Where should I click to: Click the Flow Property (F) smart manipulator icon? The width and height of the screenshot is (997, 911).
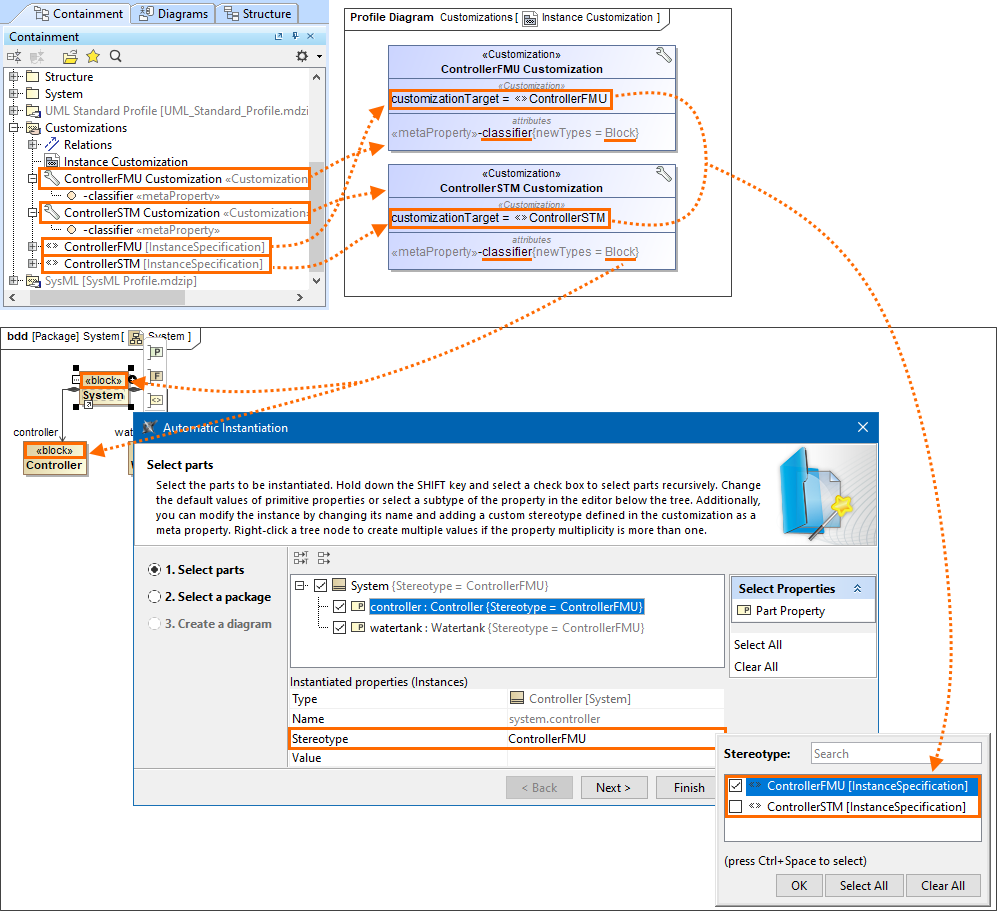click(156, 376)
